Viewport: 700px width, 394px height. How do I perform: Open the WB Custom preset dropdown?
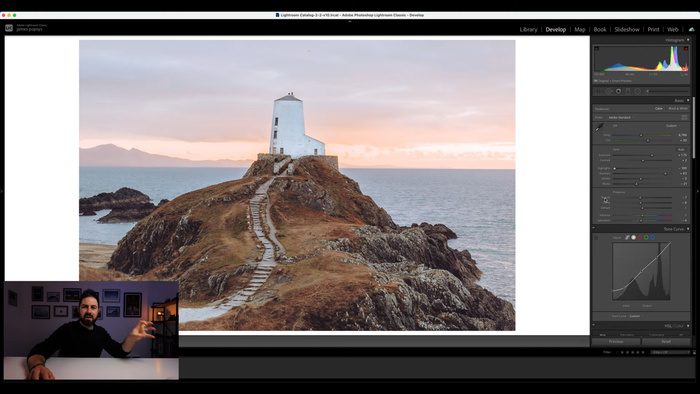[x=672, y=126]
